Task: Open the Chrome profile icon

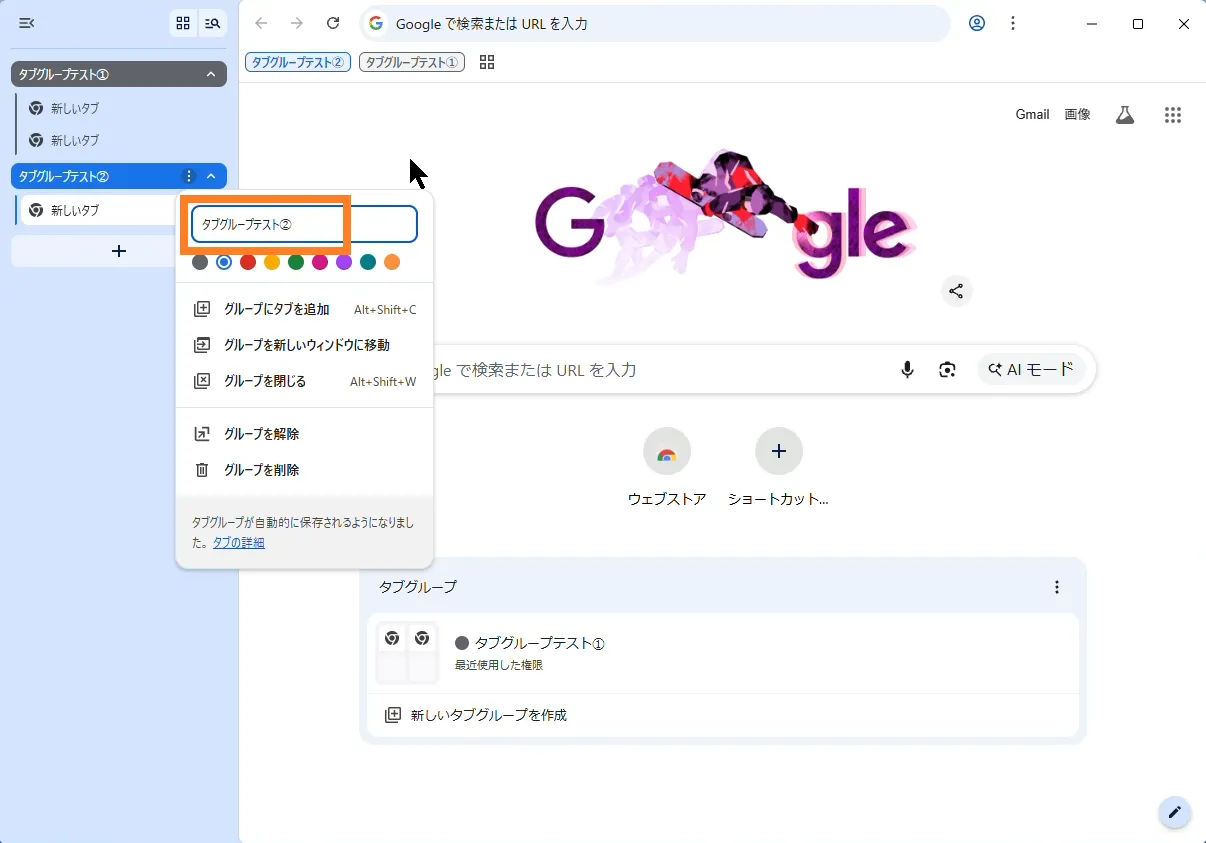Action: (977, 23)
